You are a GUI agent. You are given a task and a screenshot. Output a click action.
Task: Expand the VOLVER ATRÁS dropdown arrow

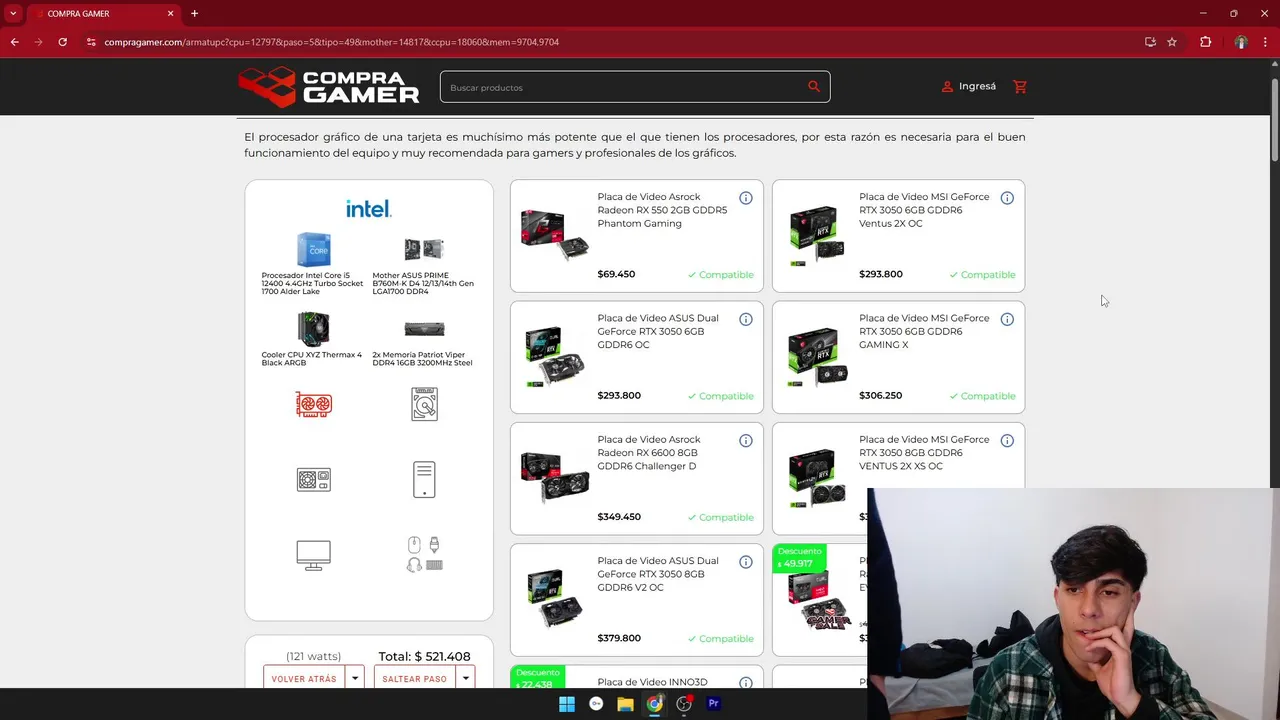354,678
